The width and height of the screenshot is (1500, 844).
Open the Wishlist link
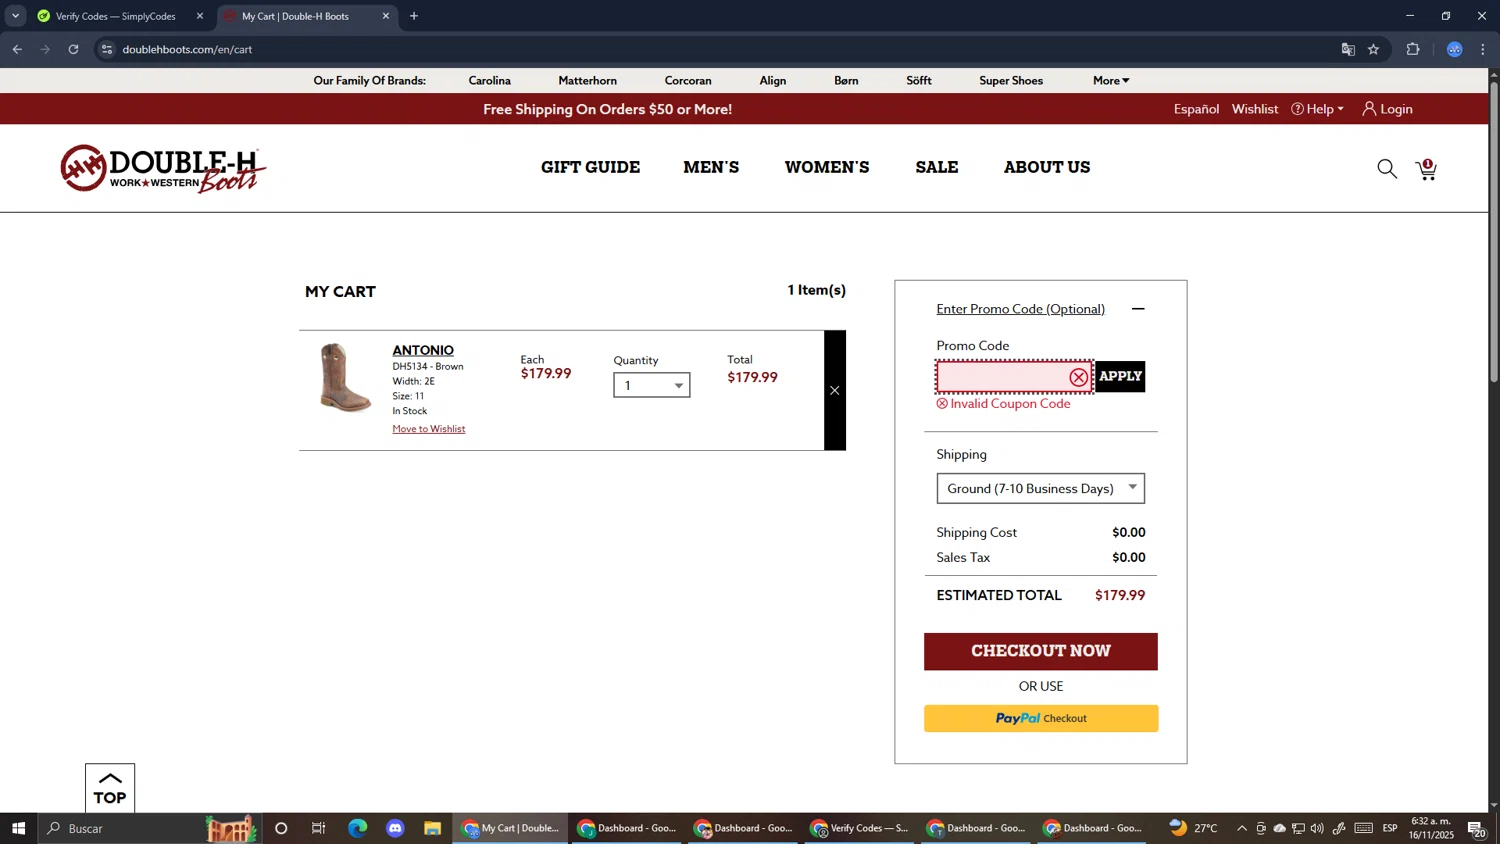pyautogui.click(x=1255, y=109)
